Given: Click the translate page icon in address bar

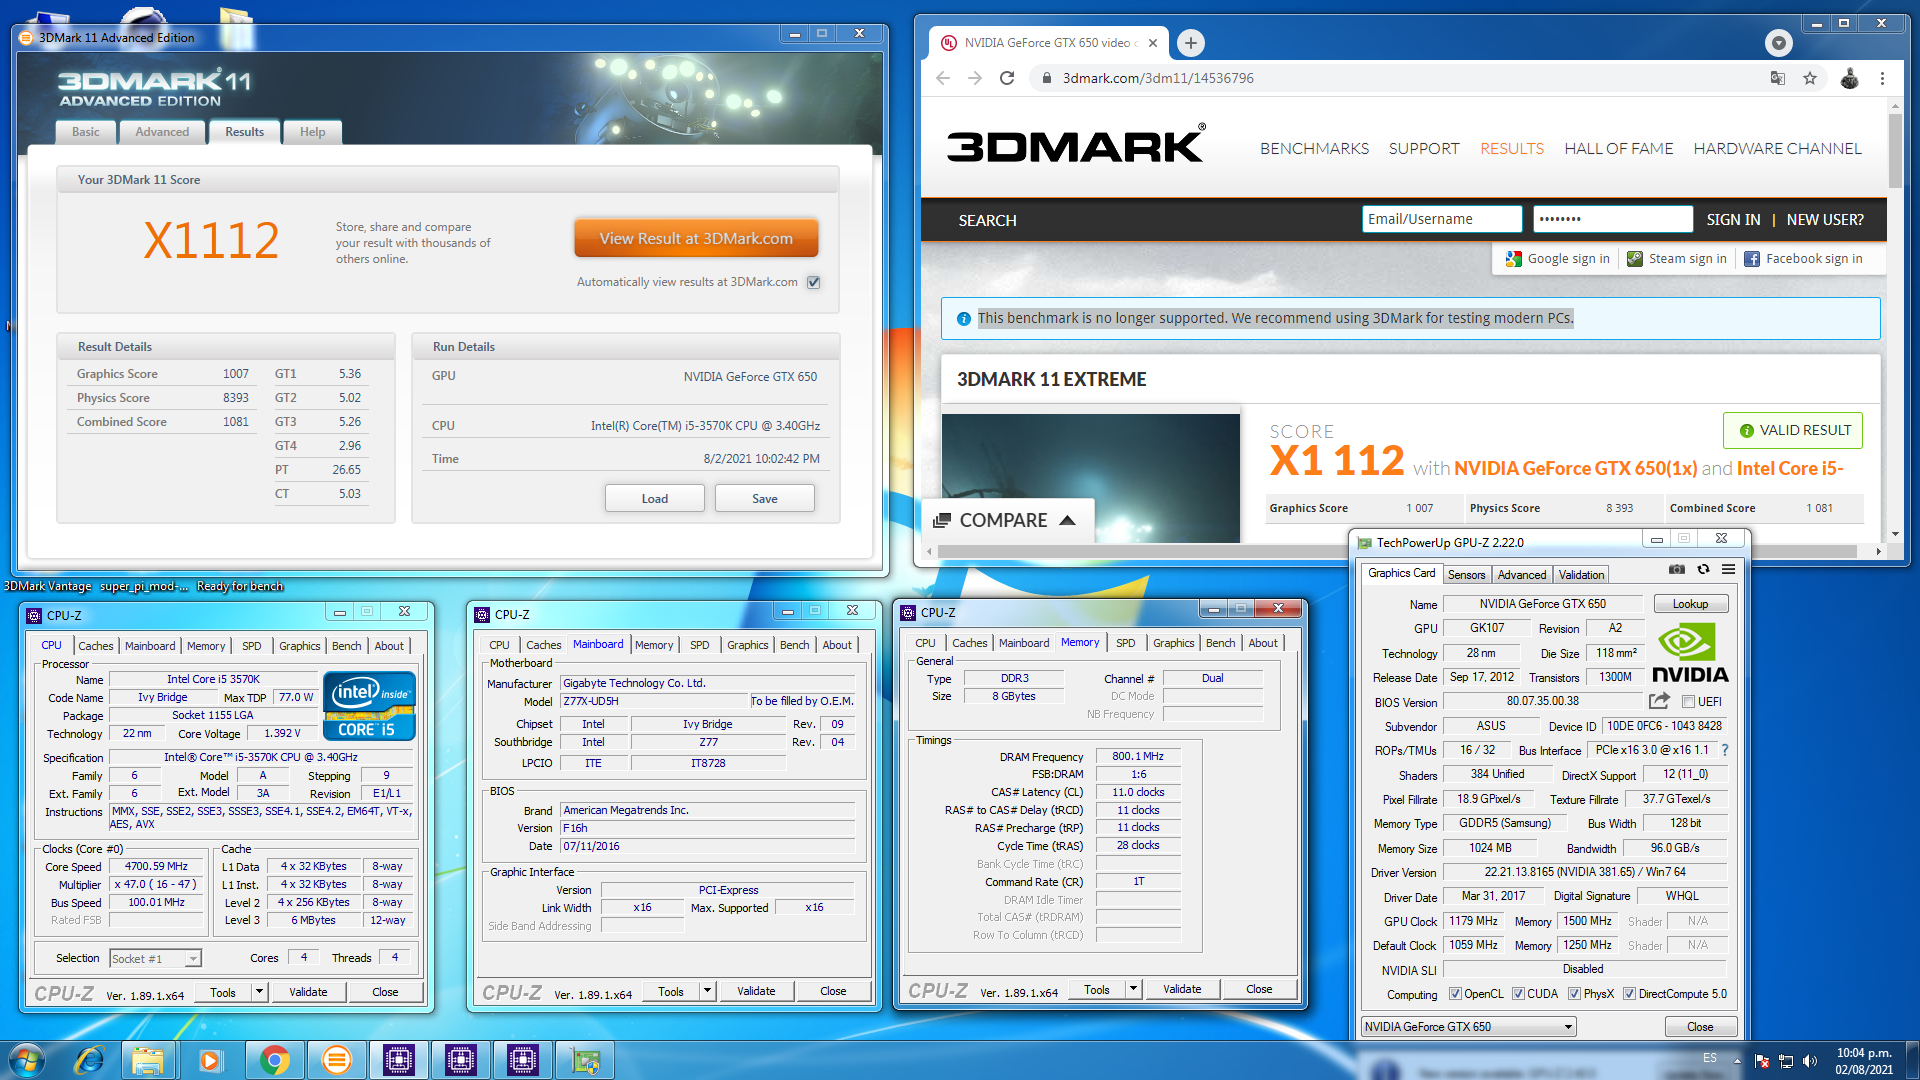Looking at the screenshot, I should pos(1778,78).
